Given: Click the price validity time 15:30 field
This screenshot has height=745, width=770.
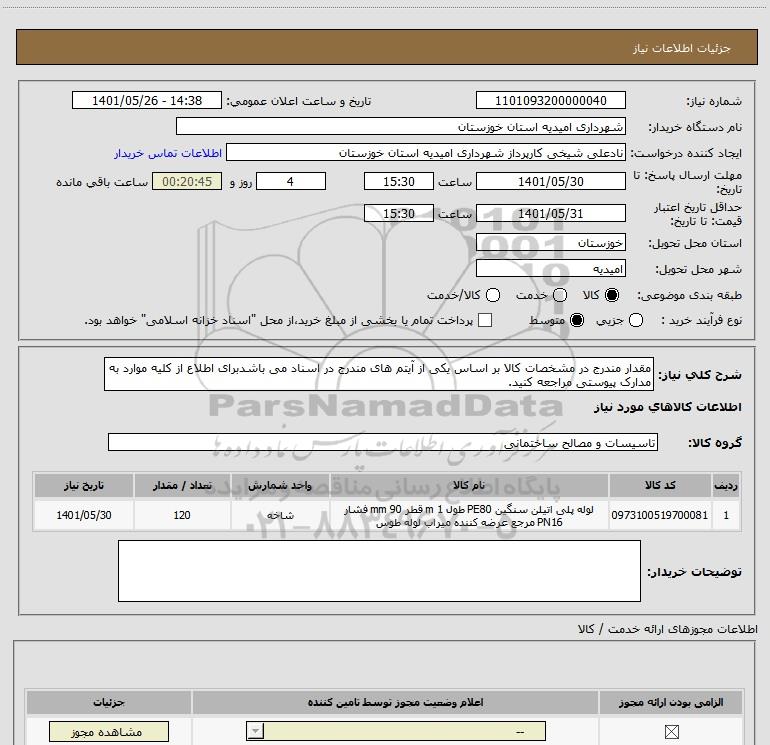Looking at the screenshot, I should 399,214.
